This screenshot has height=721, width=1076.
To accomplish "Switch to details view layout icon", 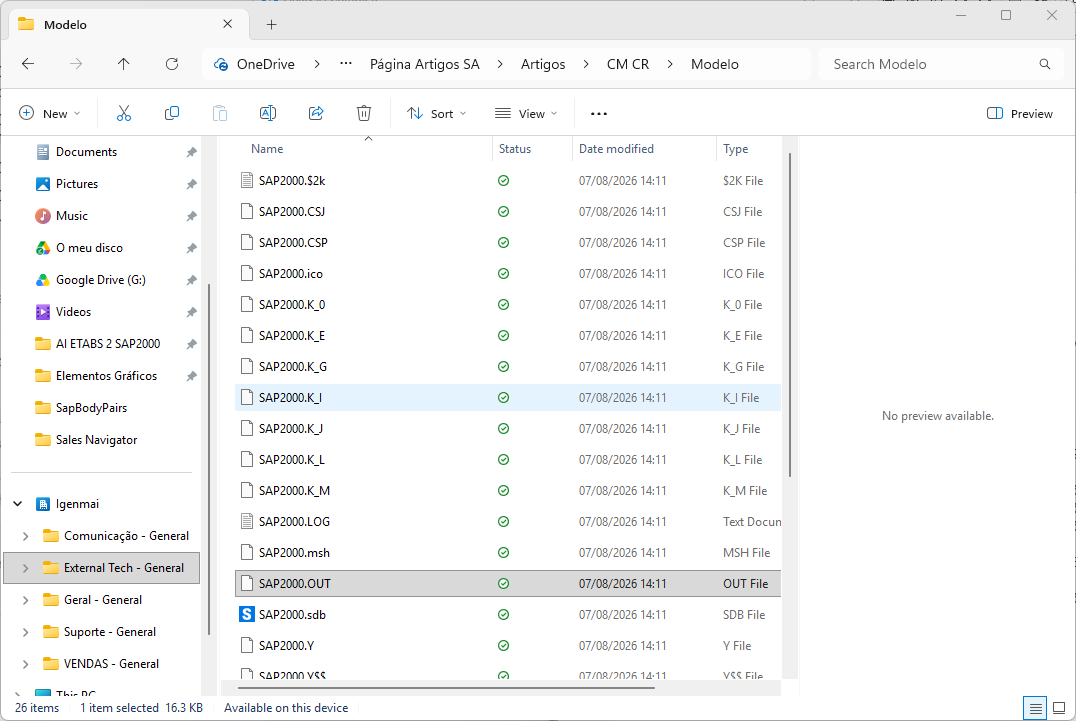I will tap(1036, 708).
